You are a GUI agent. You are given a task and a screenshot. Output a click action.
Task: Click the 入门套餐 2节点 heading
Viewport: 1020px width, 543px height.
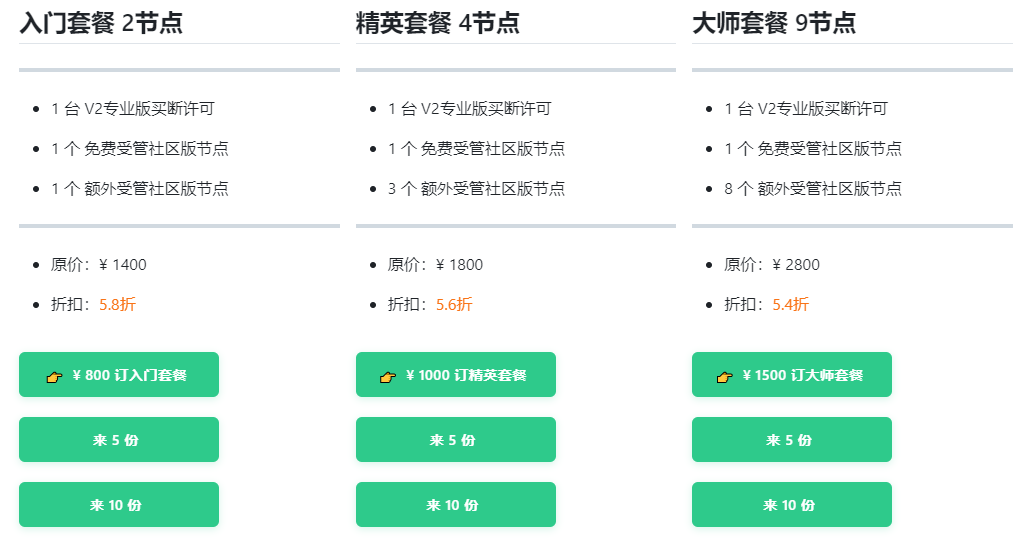pos(101,23)
